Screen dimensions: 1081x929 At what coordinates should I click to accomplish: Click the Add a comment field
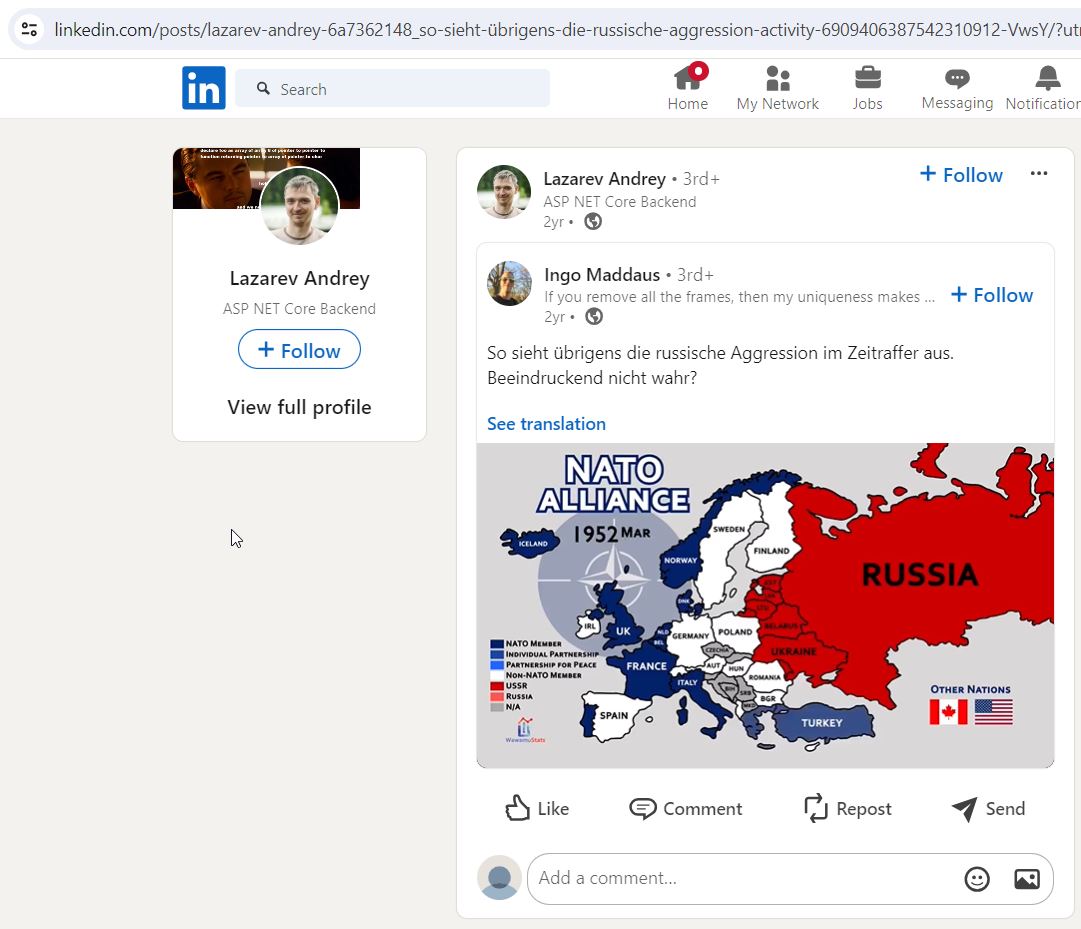coord(790,879)
